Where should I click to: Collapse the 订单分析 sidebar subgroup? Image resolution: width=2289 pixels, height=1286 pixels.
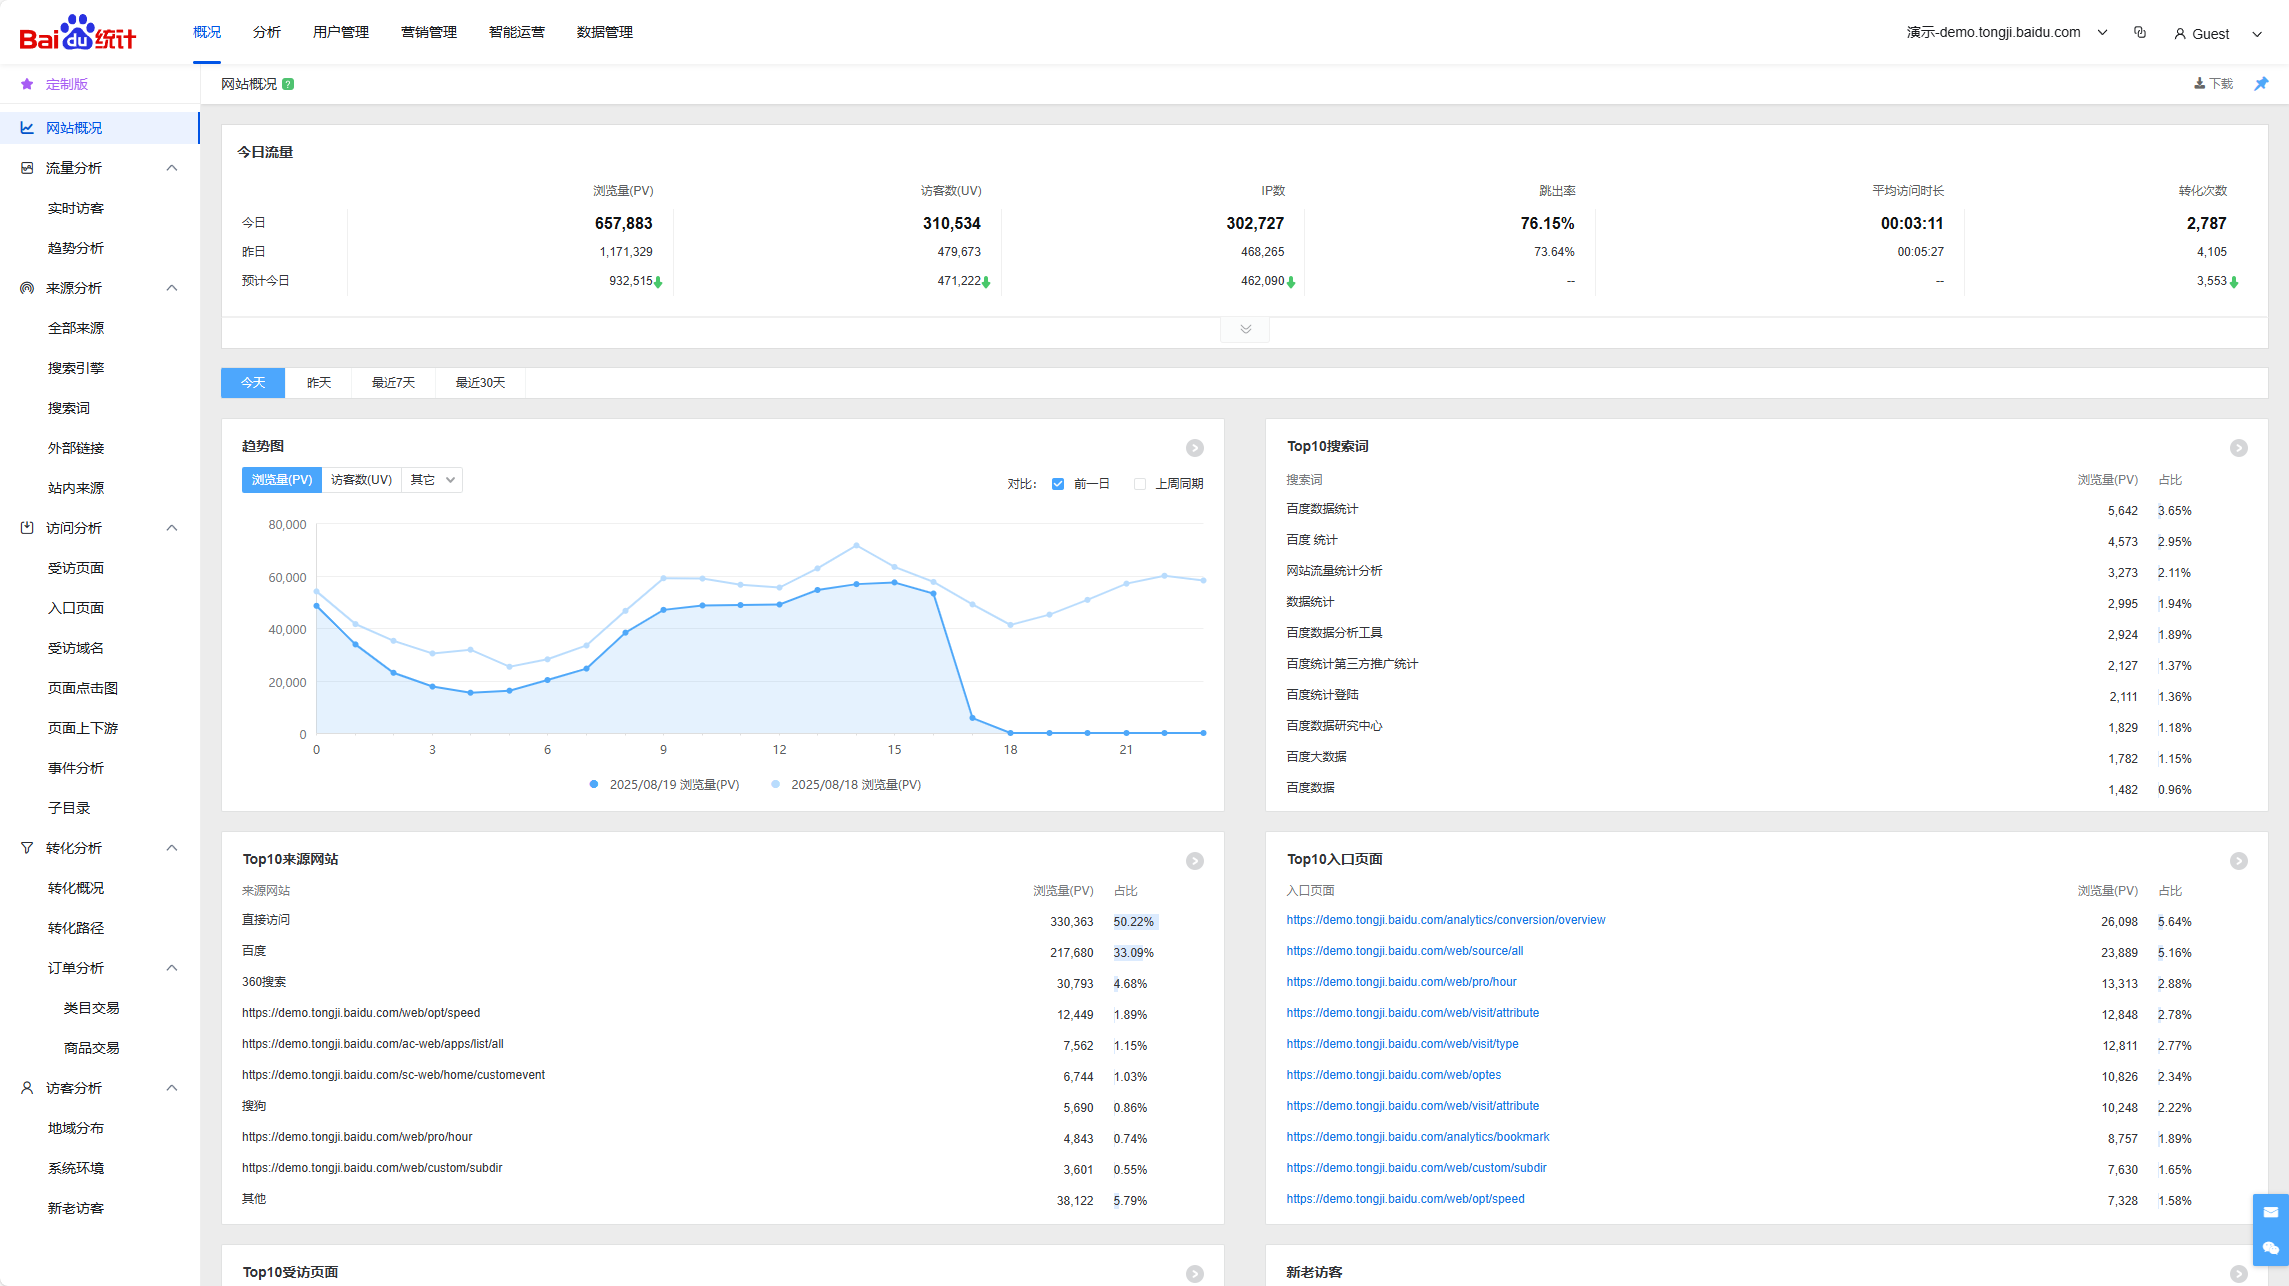[172, 968]
